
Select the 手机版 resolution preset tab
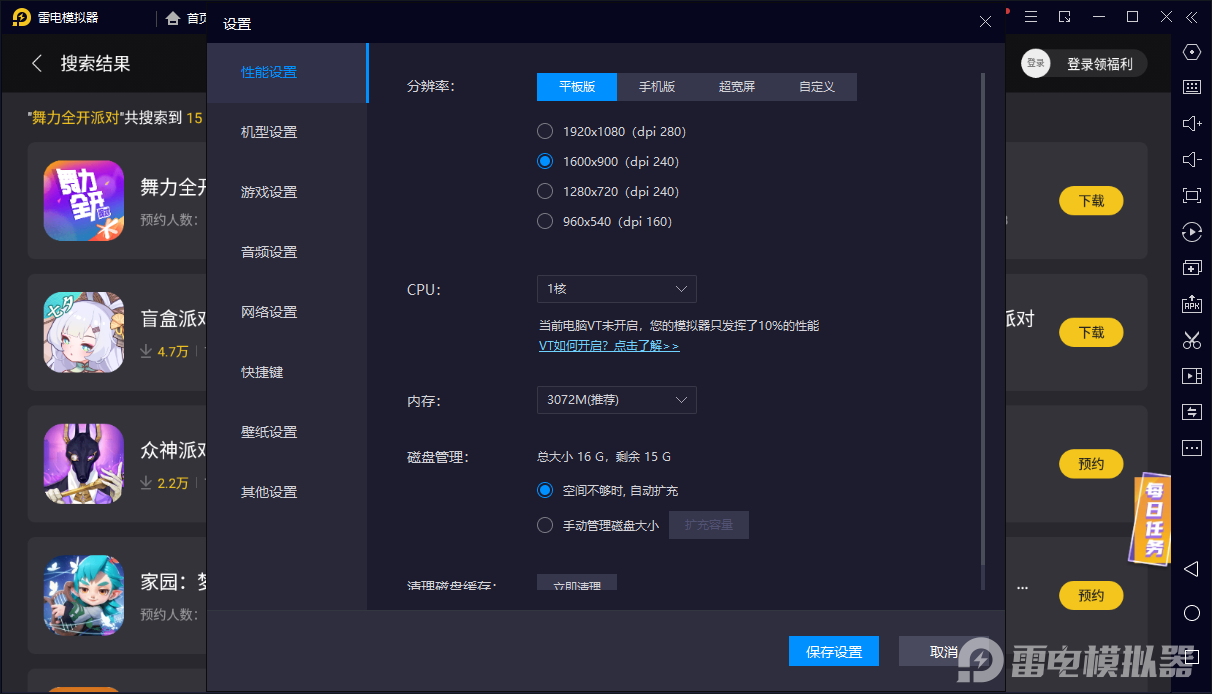657,87
